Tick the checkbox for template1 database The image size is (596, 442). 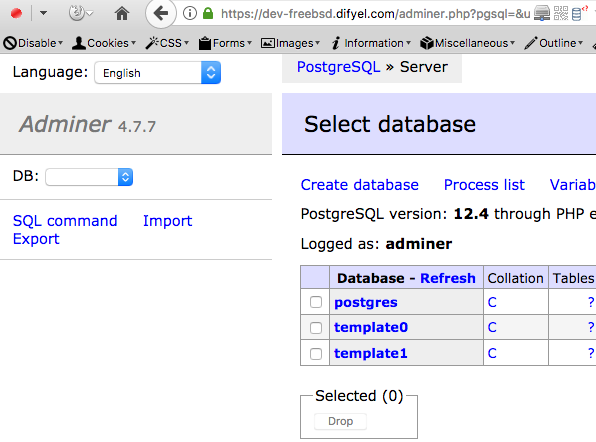pyautogui.click(x=316, y=354)
